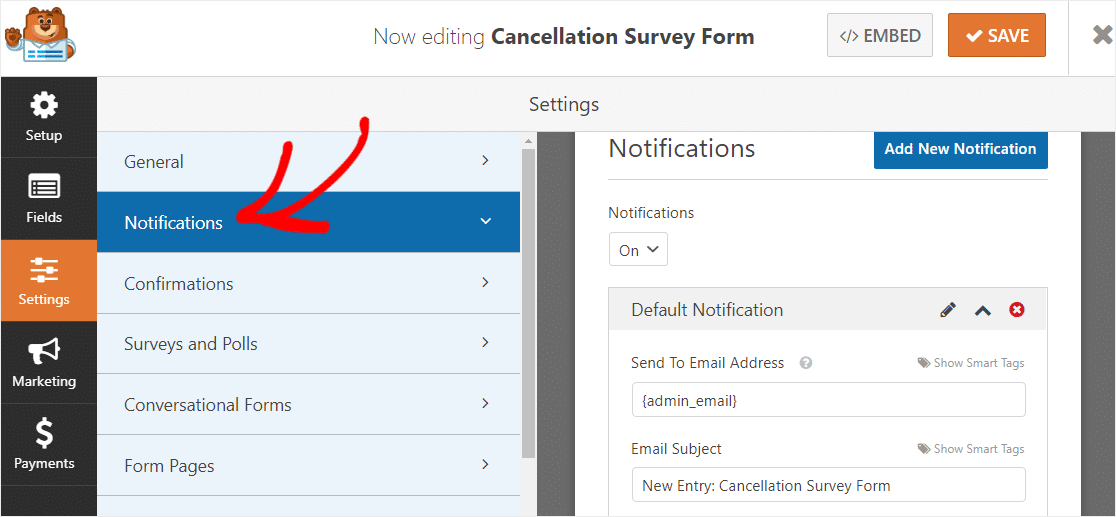Click the Send To Email Address field
1116x517 pixels.
tap(828, 400)
